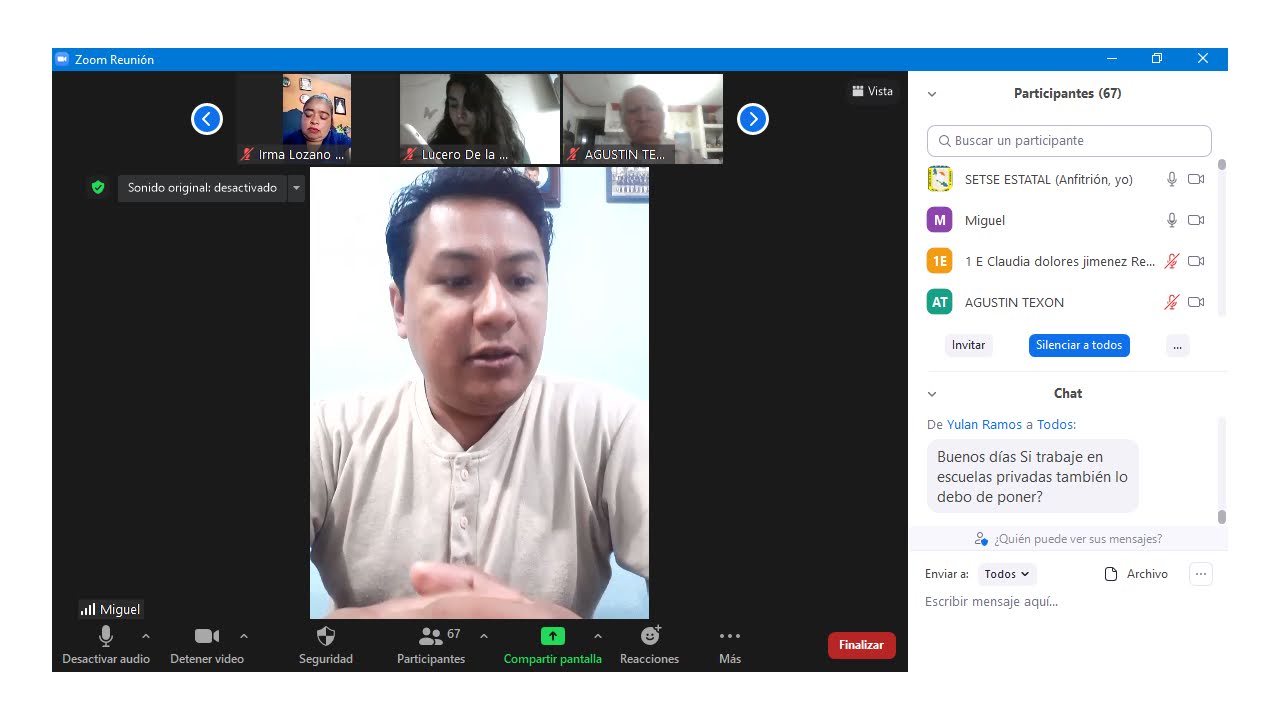This screenshot has width=1280, height=720.
Task: Toggle Miguel's microphone in participant list
Action: coord(1172,220)
